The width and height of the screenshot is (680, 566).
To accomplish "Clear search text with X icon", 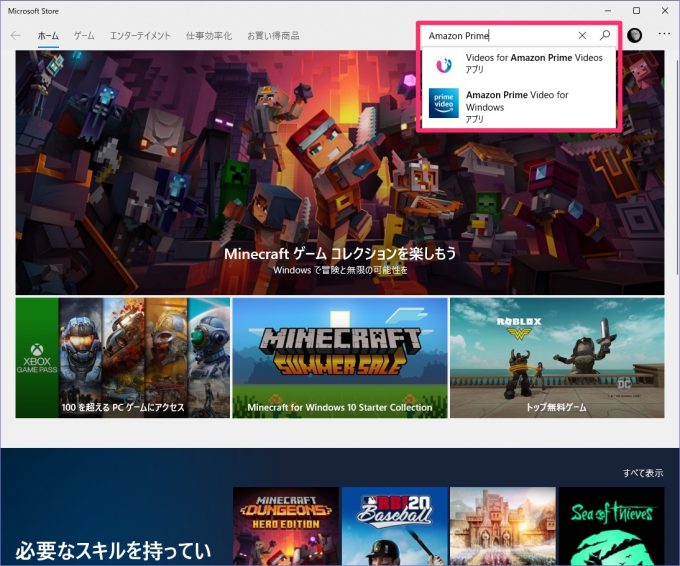I will point(582,36).
